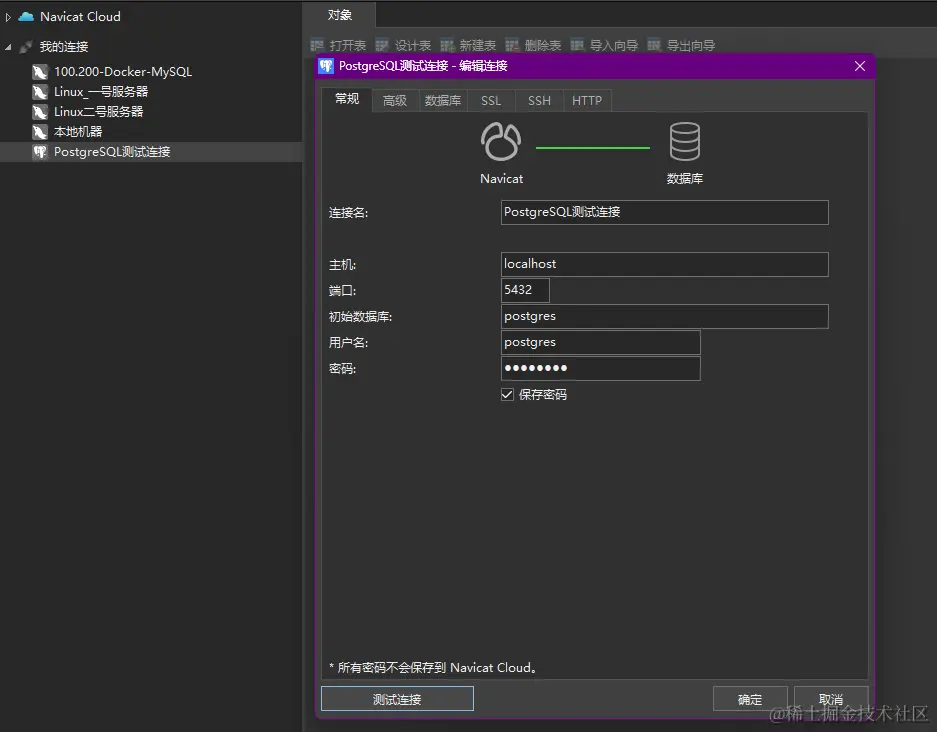Click the MySQL icon beside Linux二号服务器
937x732 pixels.
tap(40, 112)
